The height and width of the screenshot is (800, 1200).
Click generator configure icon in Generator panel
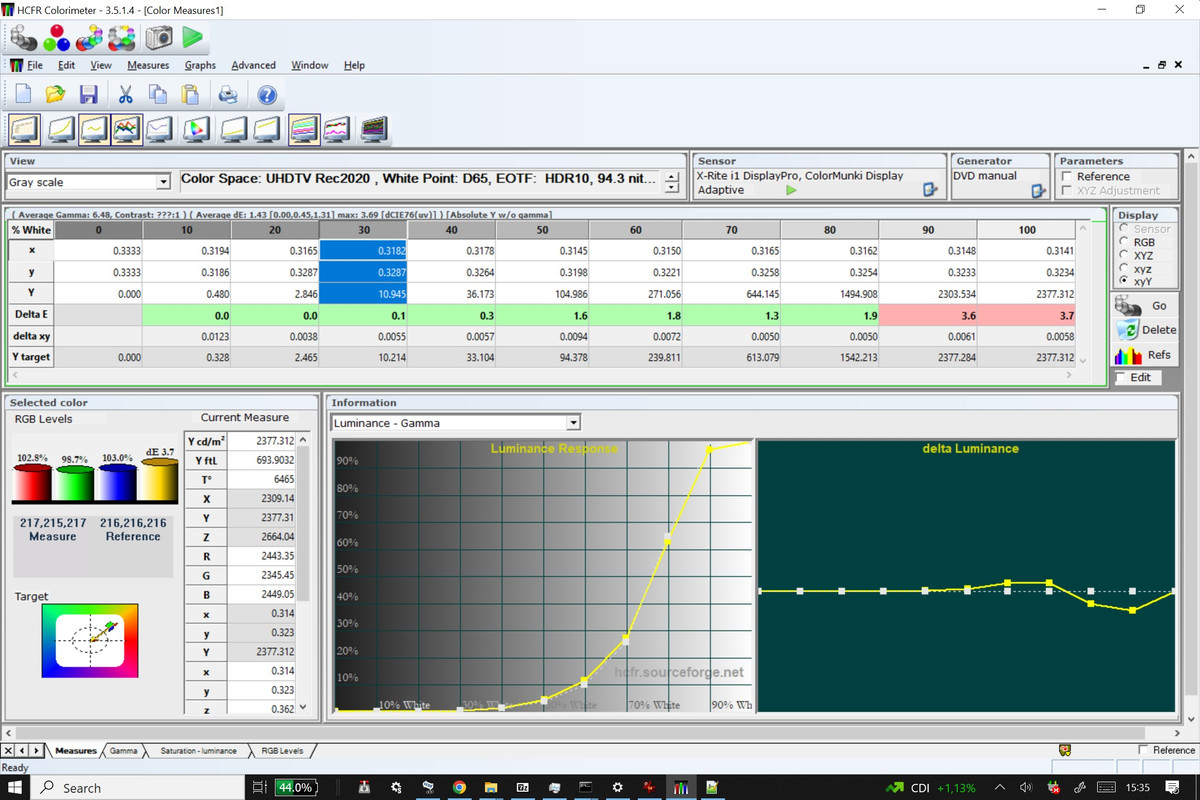[1037, 189]
